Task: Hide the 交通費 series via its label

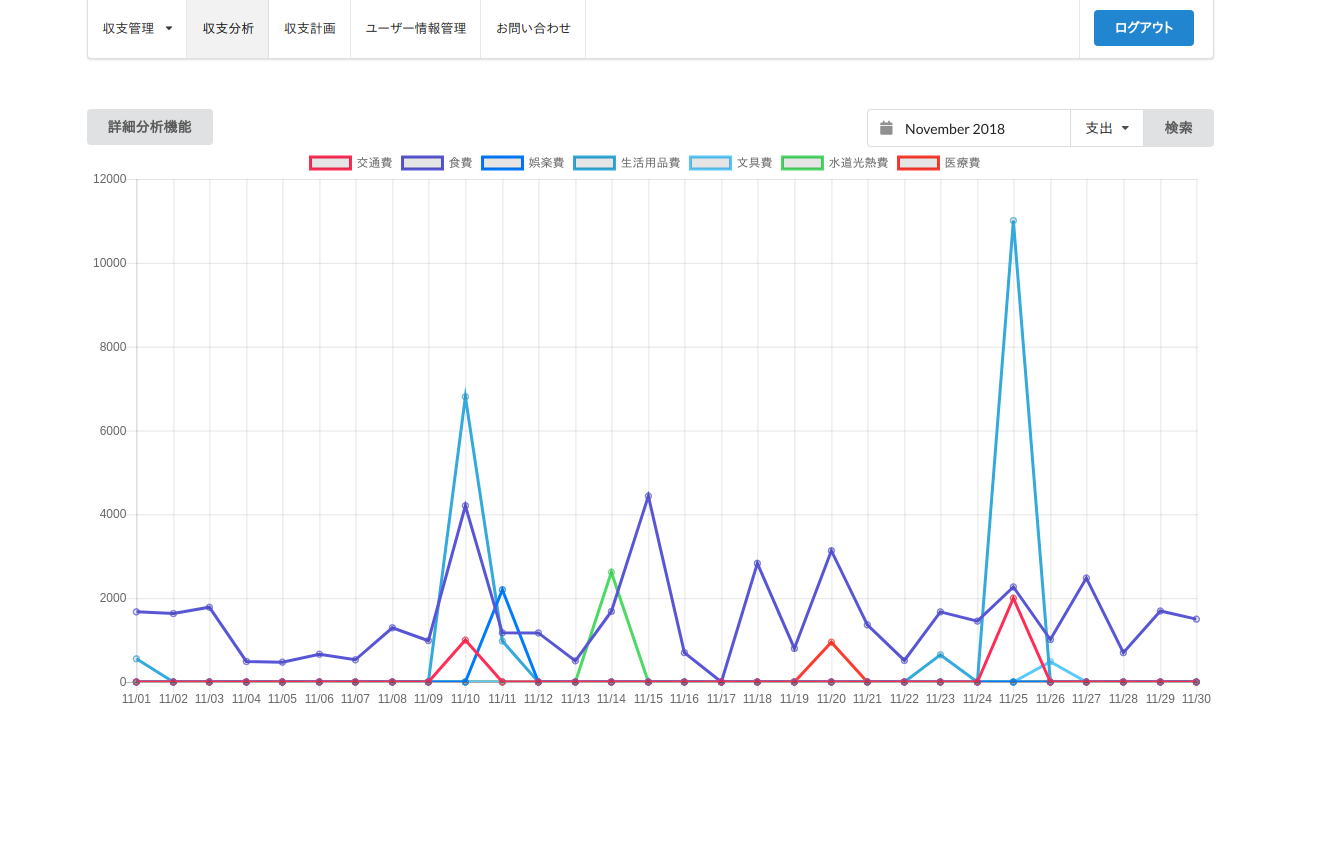Action: 374,163
